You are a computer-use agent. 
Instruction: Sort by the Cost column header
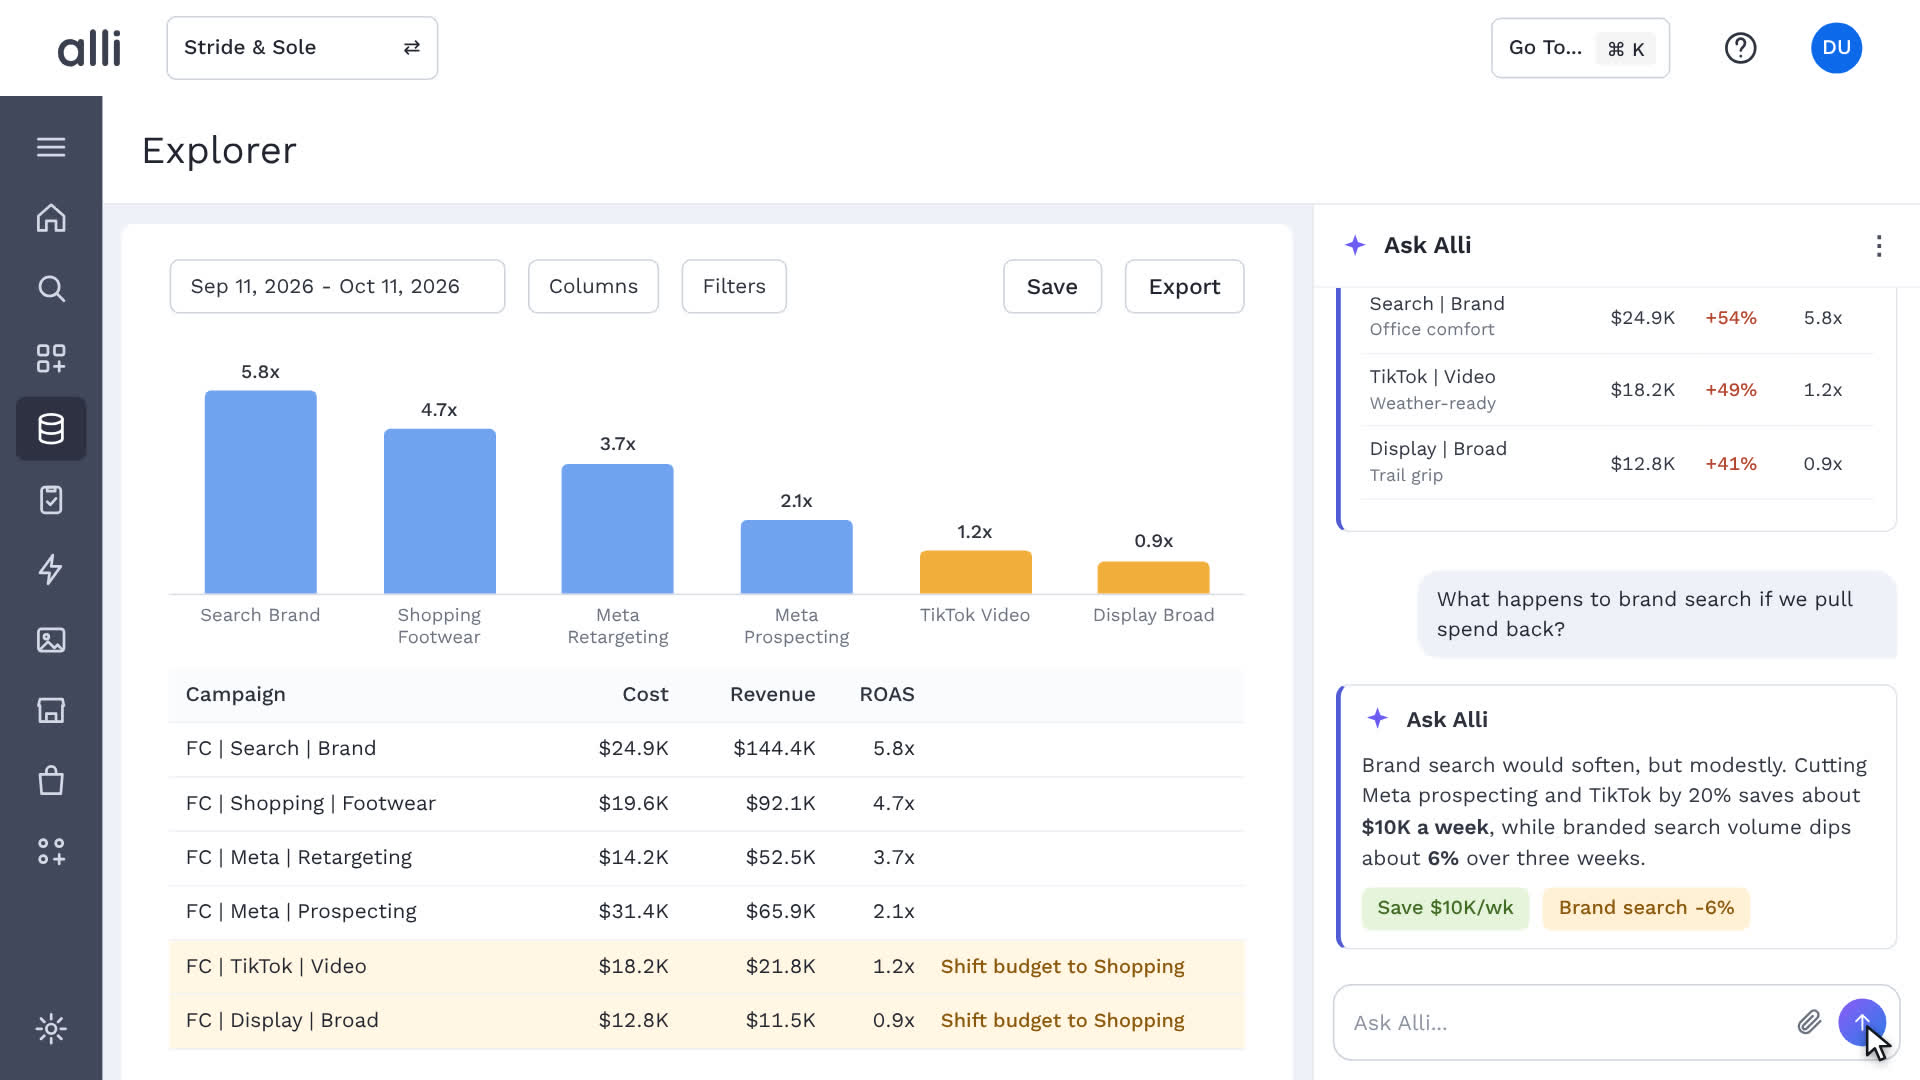[645, 694]
